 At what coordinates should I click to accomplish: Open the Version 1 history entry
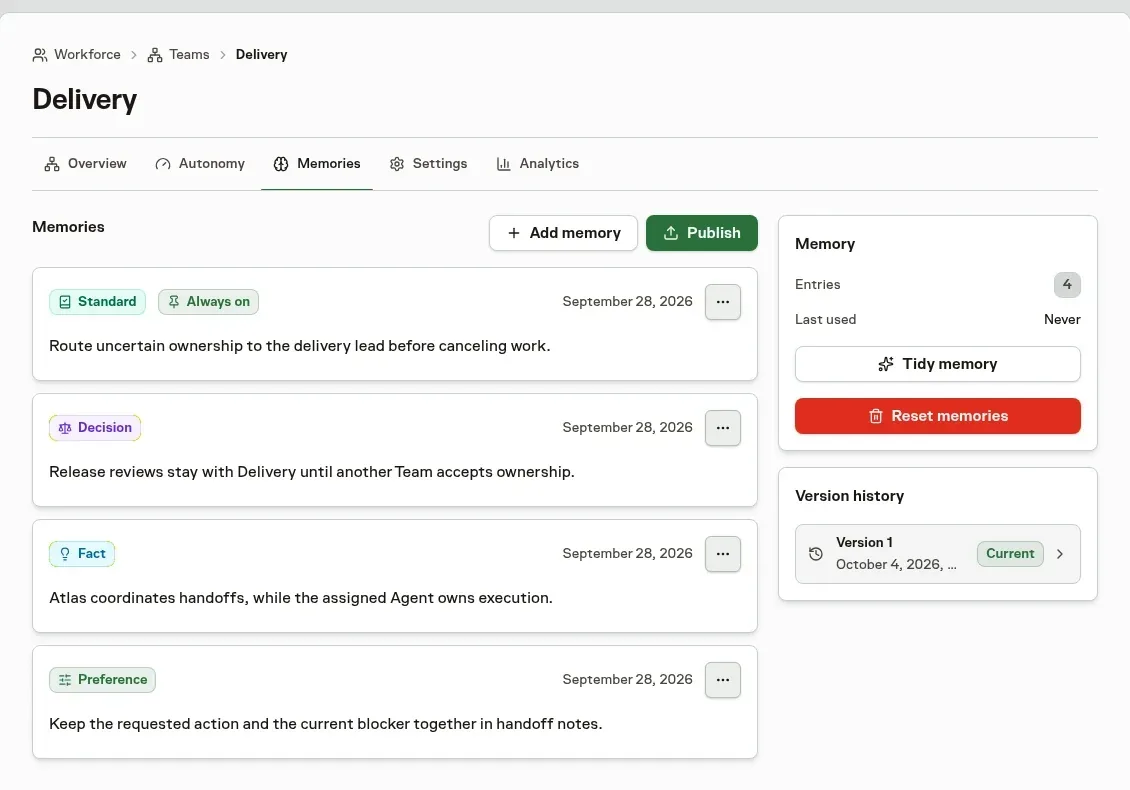[938, 554]
